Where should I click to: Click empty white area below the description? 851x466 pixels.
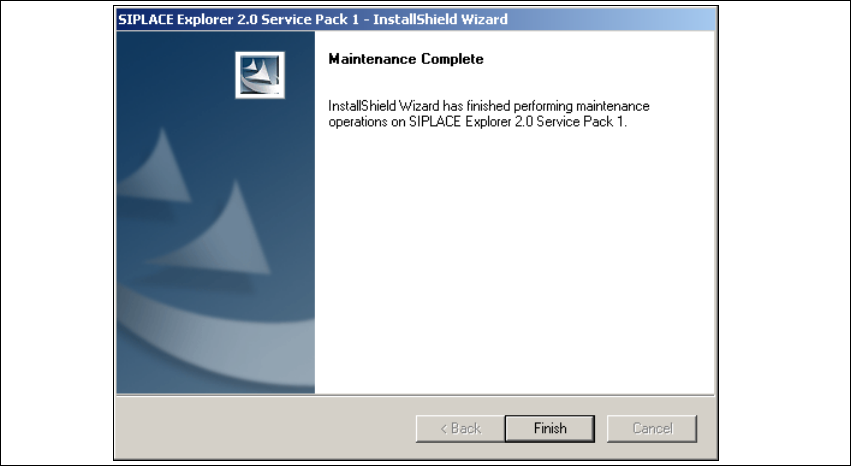(515, 260)
